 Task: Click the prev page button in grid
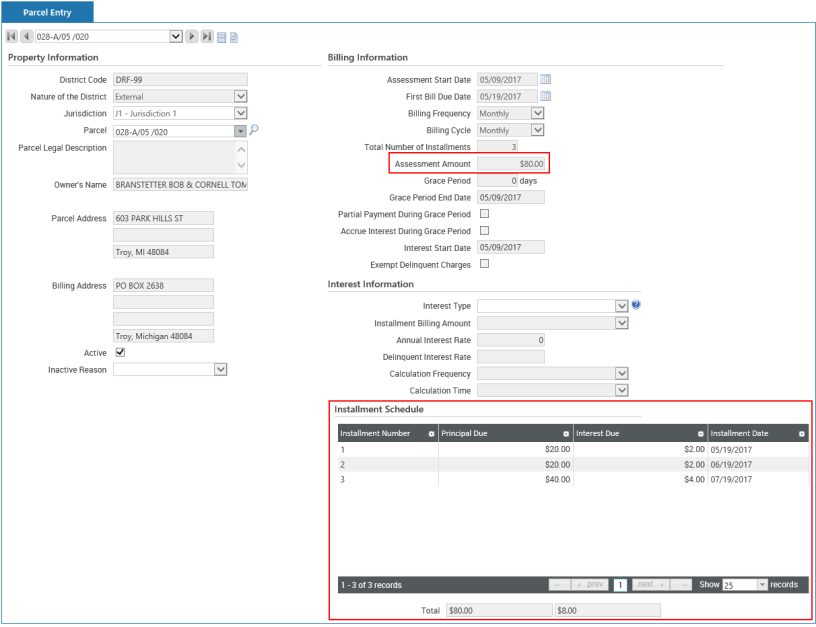click(x=590, y=584)
